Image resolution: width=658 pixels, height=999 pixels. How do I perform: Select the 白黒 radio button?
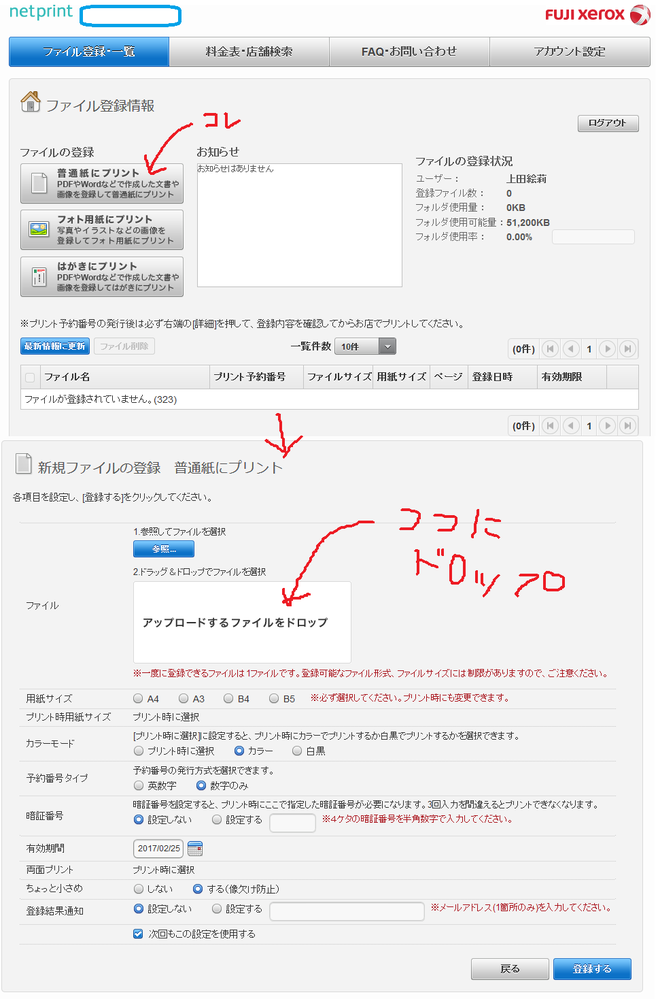coord(297,751)
